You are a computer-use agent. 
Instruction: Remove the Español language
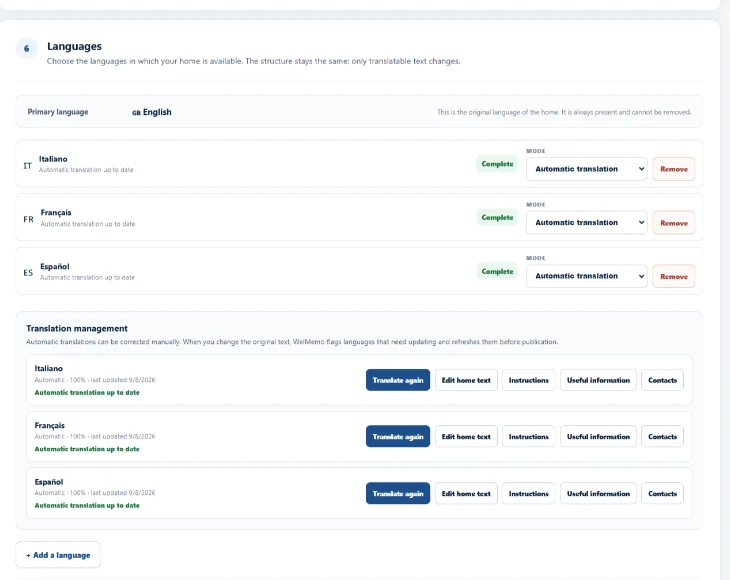tap(674, 277)
